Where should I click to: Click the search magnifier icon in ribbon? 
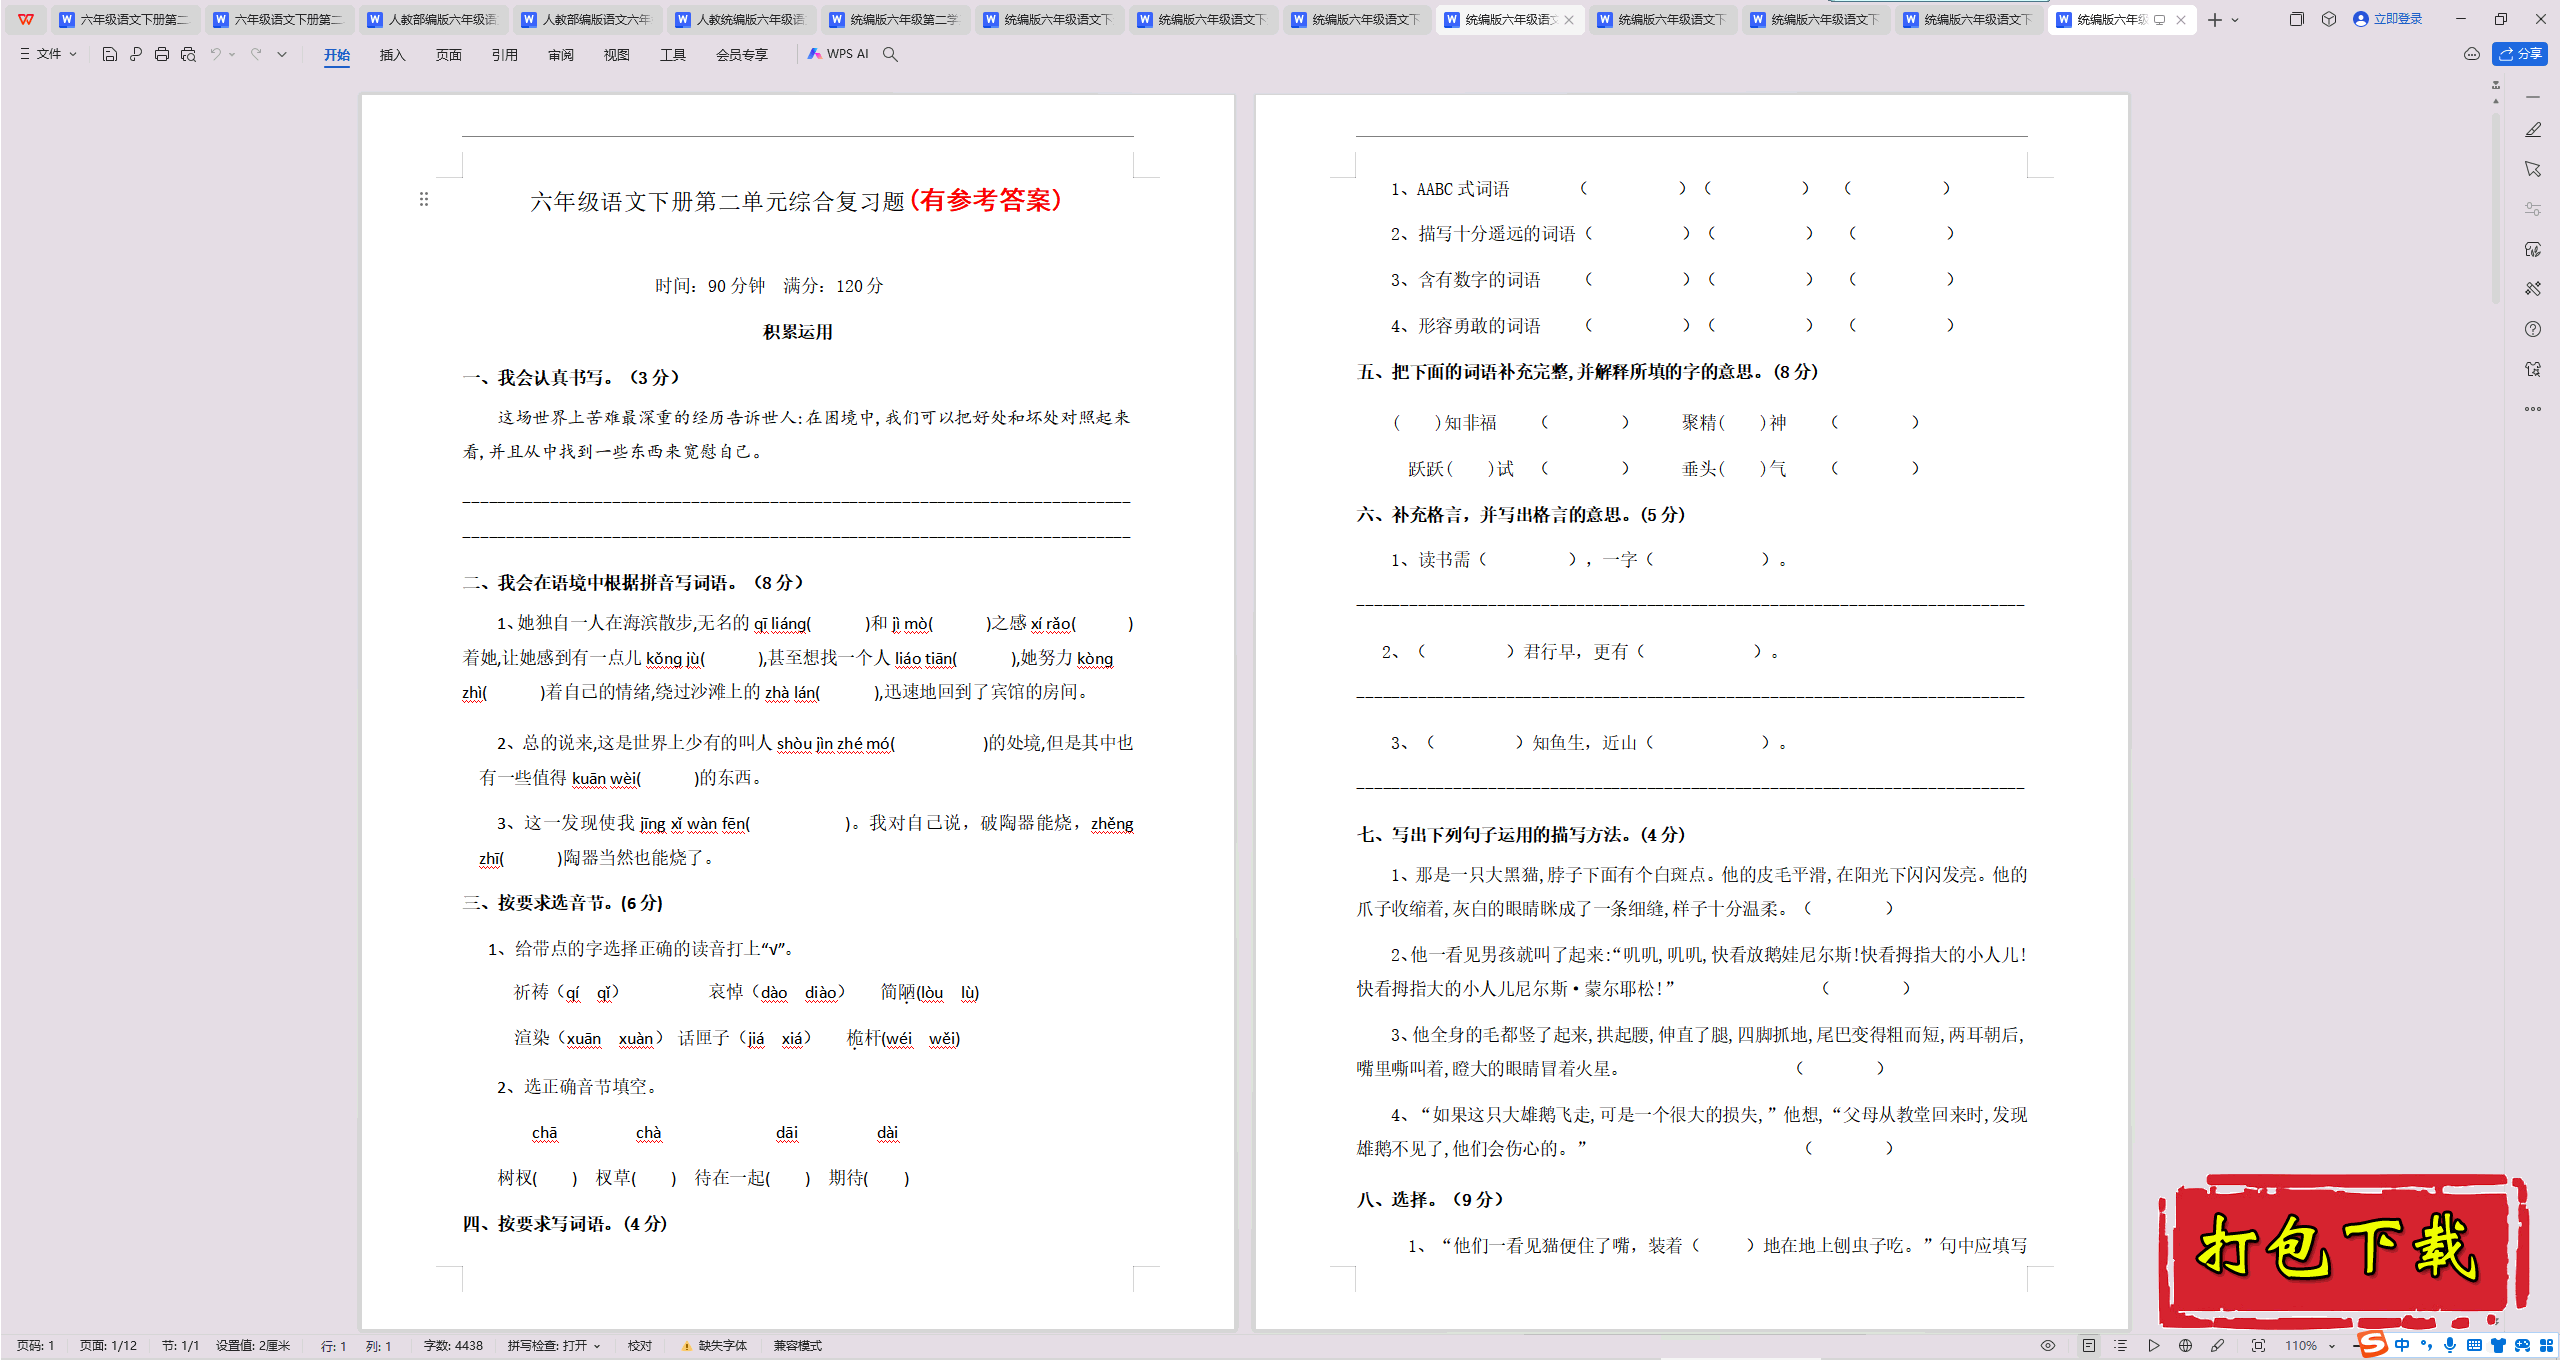coord(890,54)
